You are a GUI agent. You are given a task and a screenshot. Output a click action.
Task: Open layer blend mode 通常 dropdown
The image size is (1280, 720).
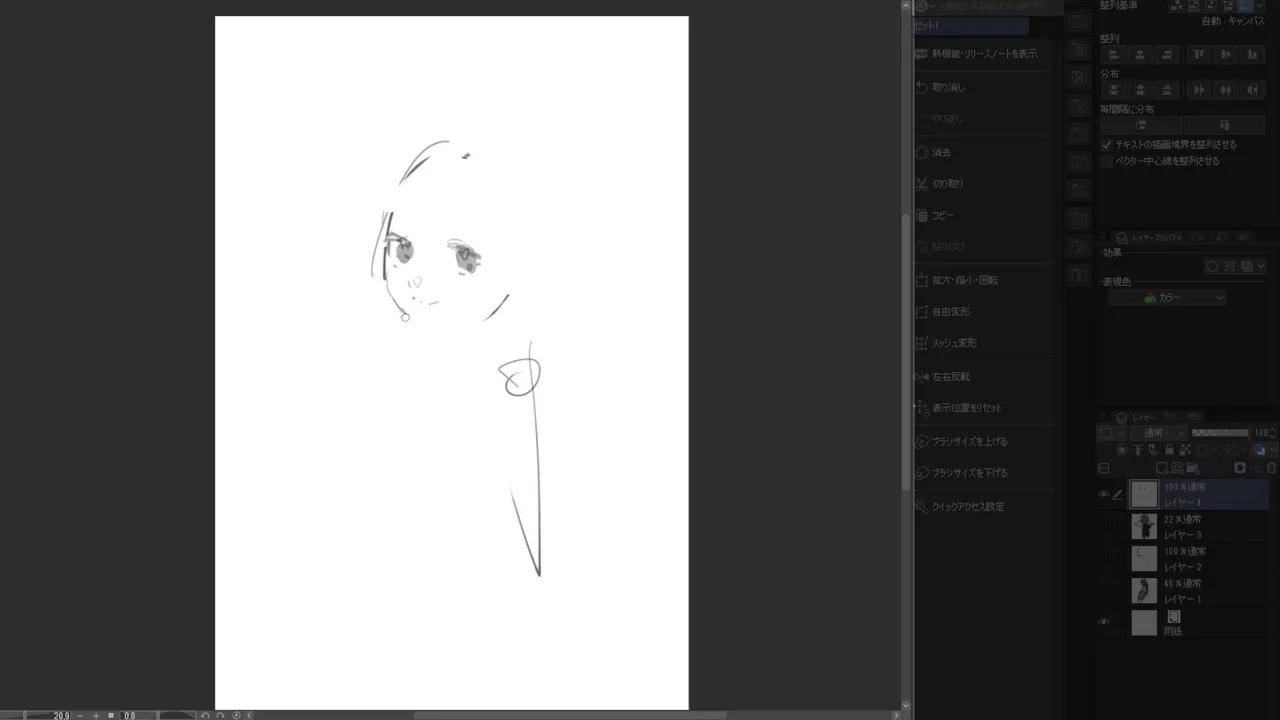pos(1158,433)
